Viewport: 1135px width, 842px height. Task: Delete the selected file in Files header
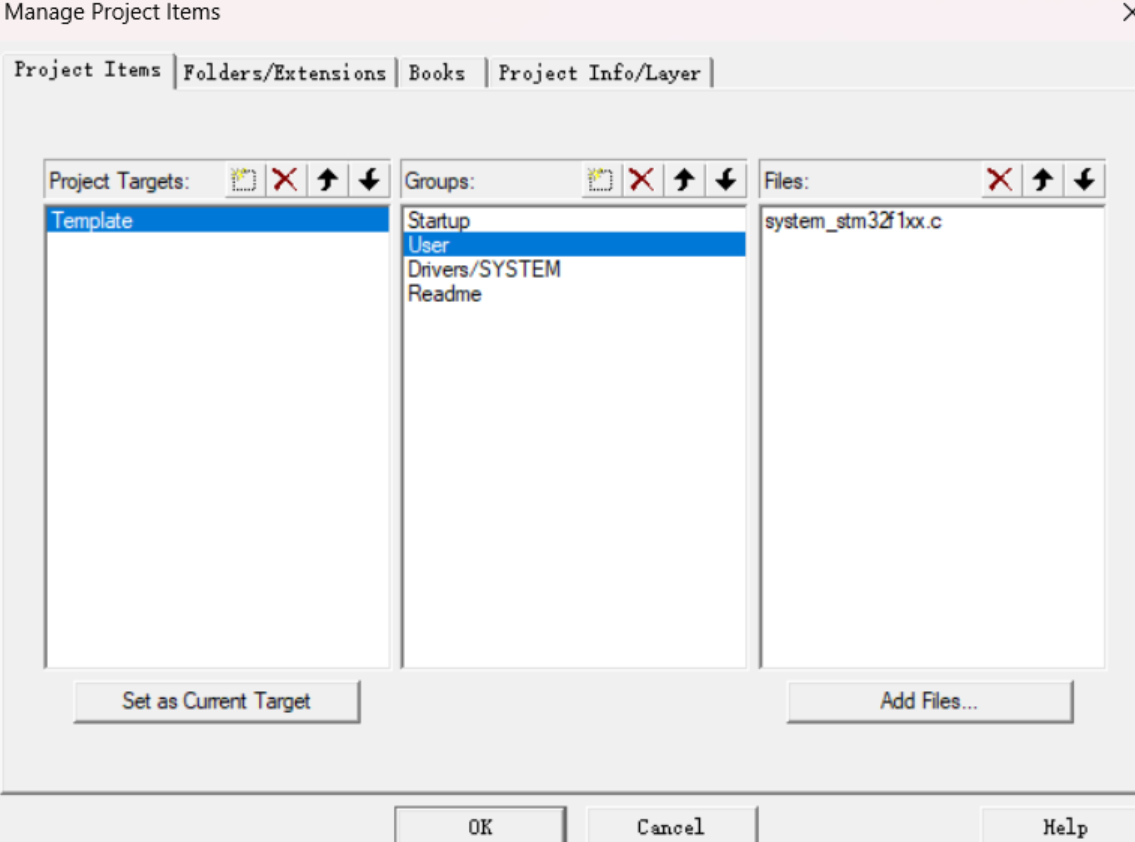pos(1000,180)
